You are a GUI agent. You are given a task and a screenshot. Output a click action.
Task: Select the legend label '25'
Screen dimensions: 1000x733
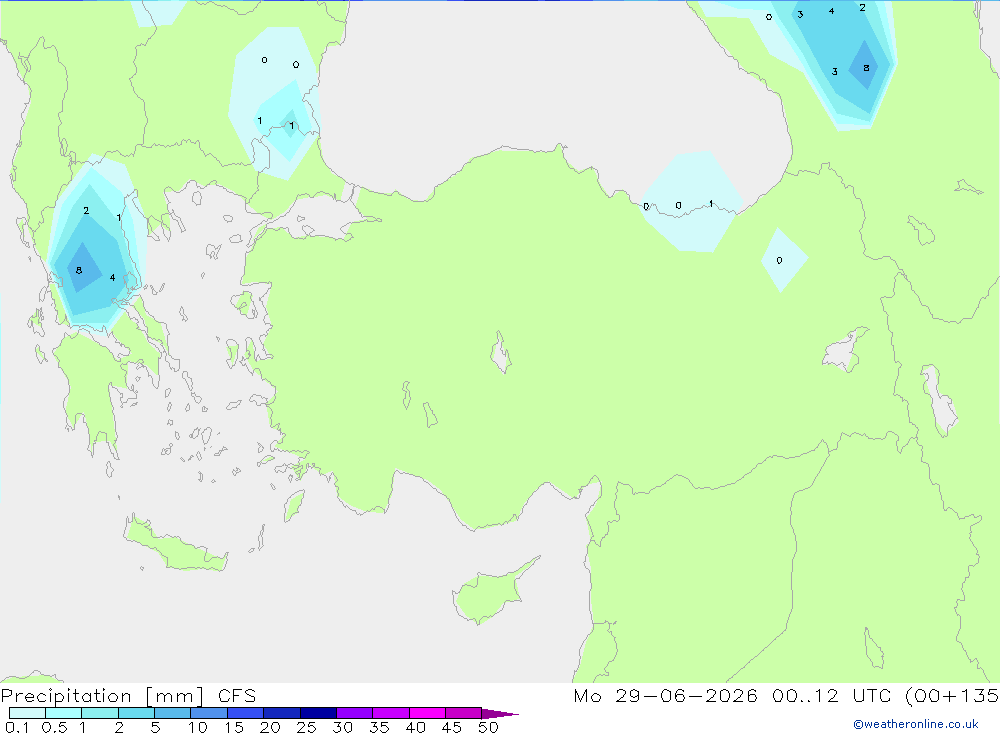[x=306, y=727]
